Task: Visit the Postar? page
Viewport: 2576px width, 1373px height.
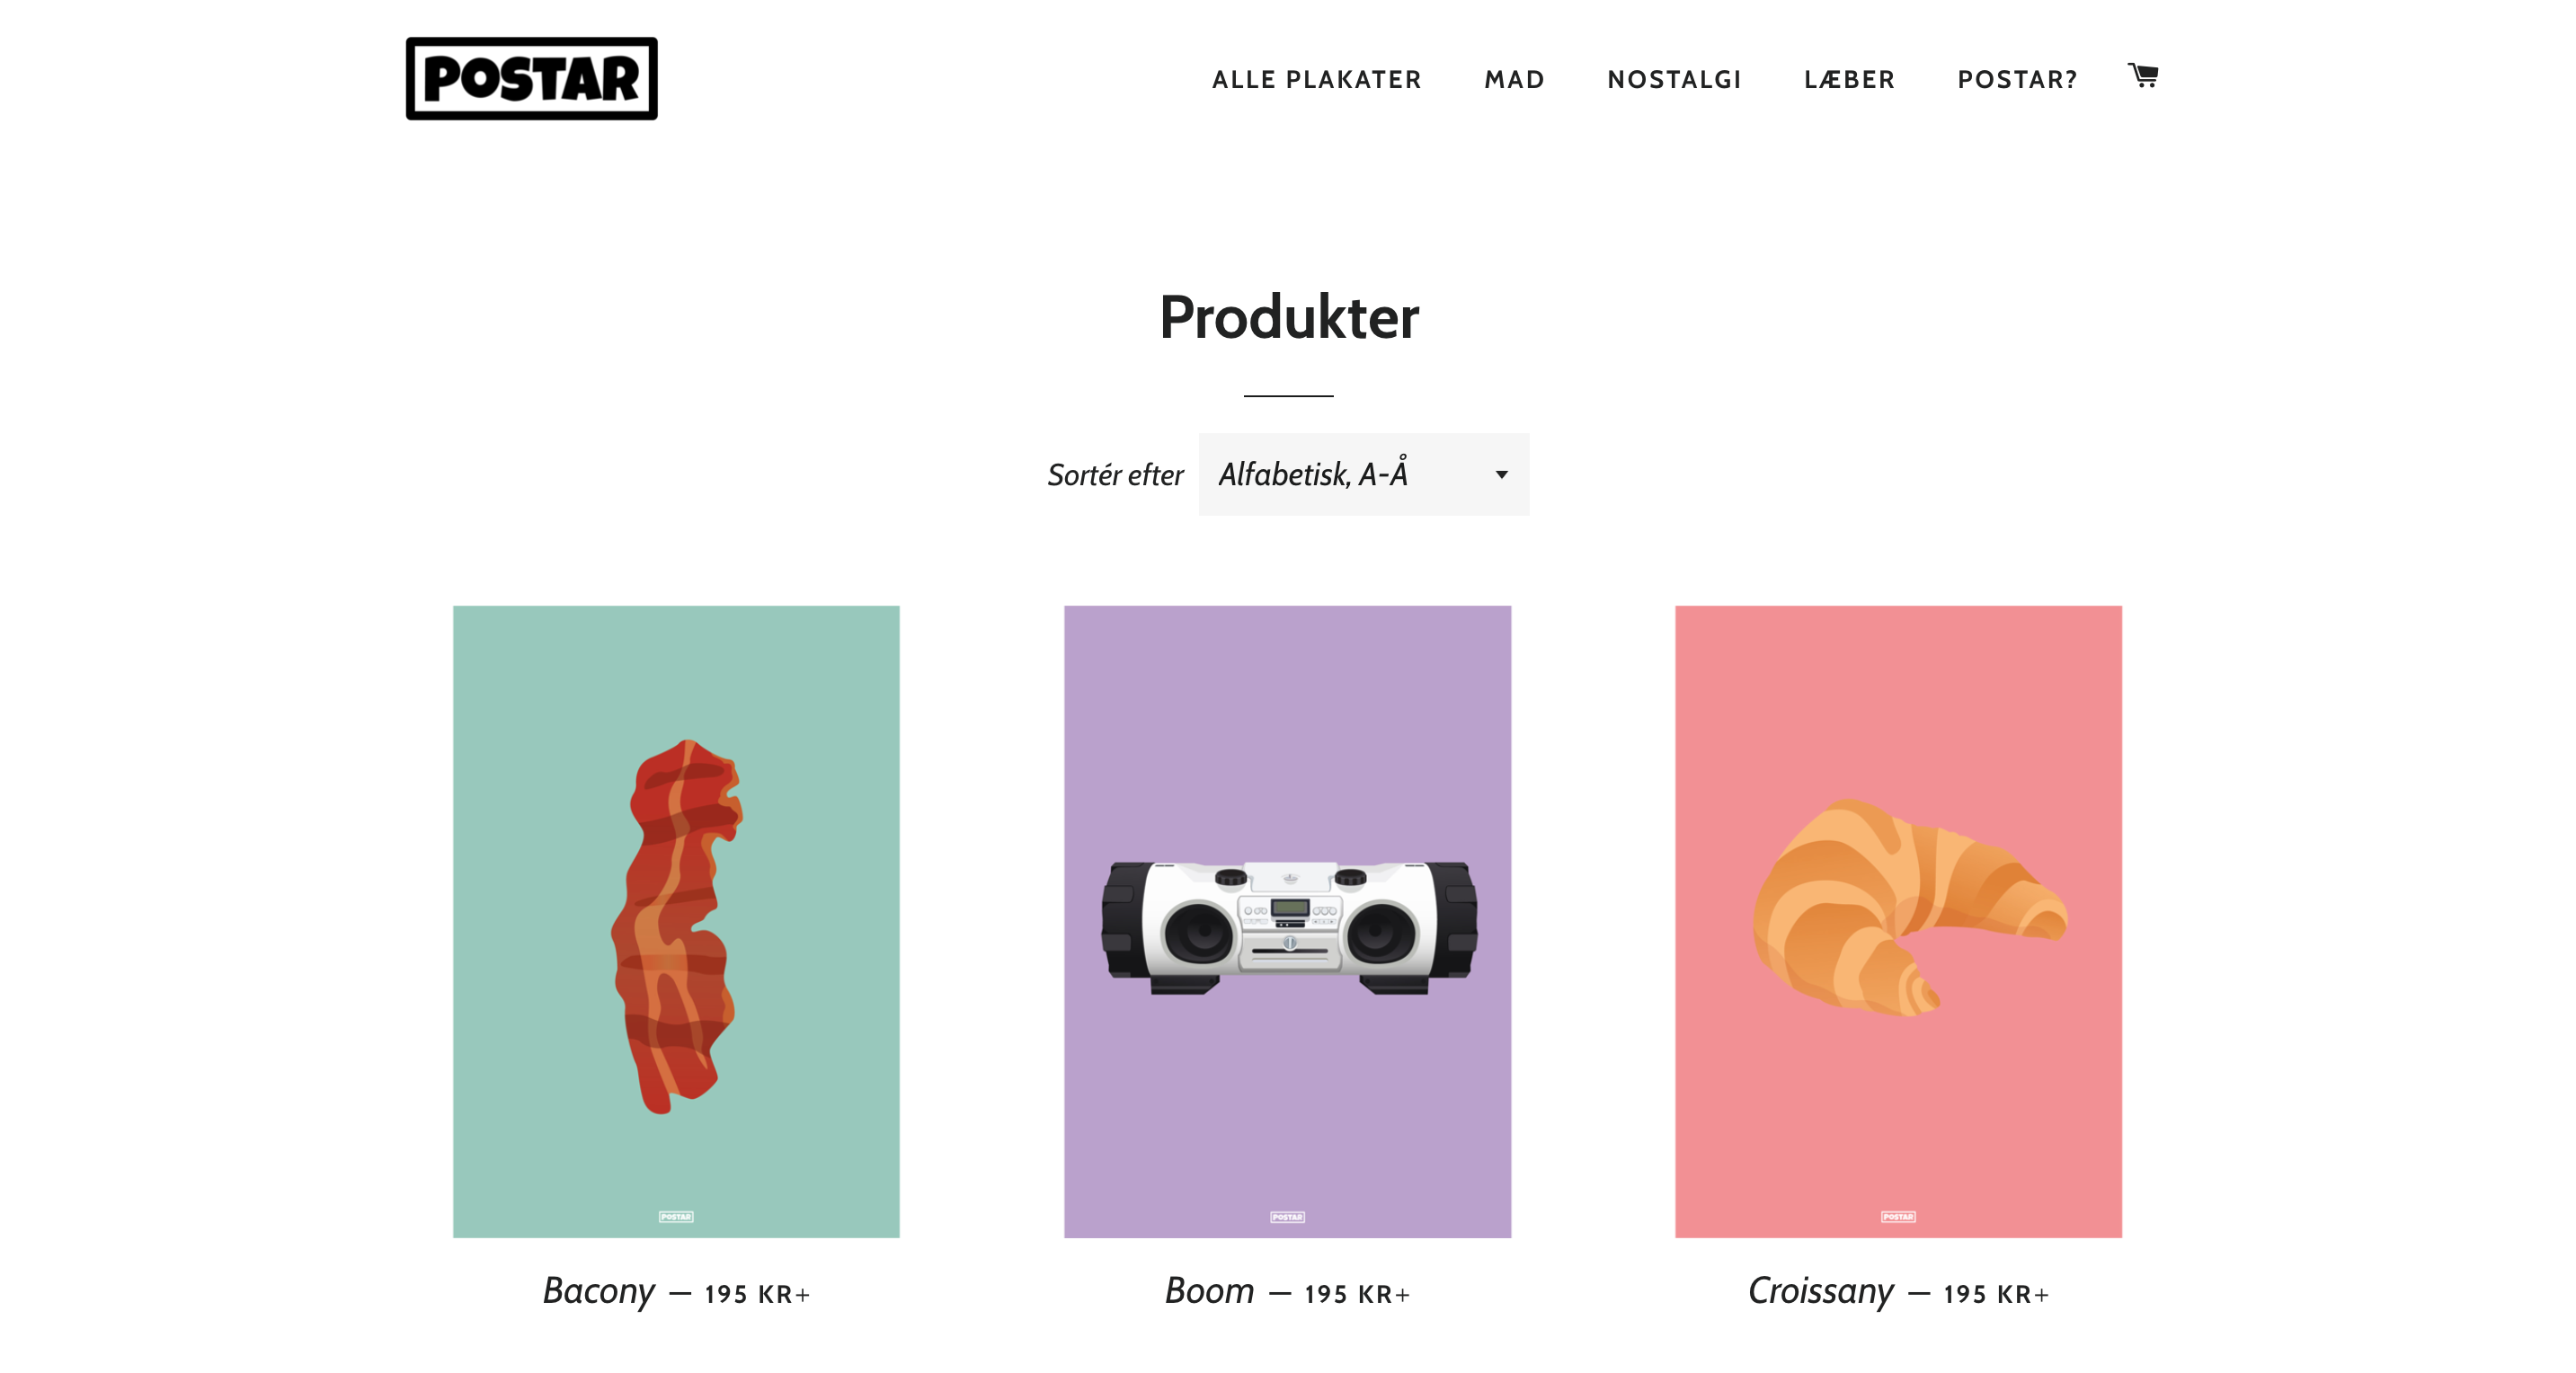Action: 2017,80
